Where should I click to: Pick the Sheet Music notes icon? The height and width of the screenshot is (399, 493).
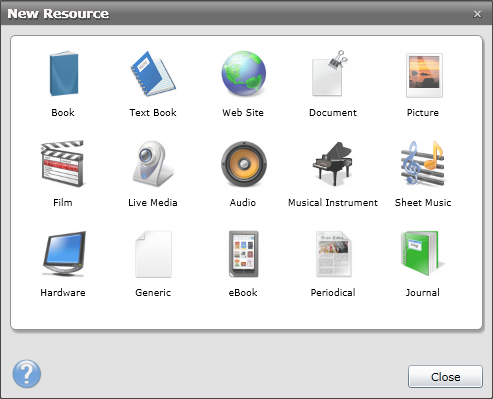tap(423, 164)
